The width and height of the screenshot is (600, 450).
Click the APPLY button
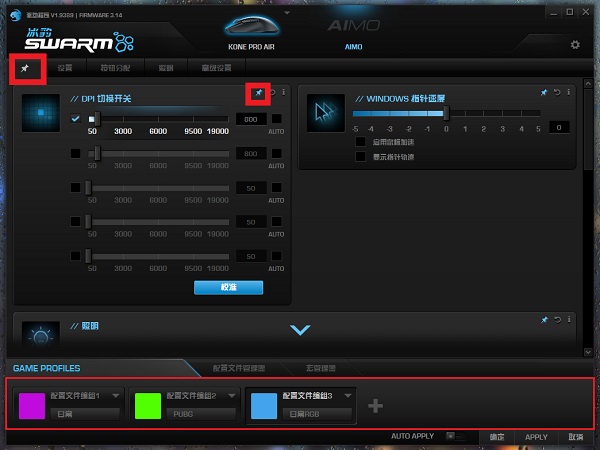coord(536,437)
